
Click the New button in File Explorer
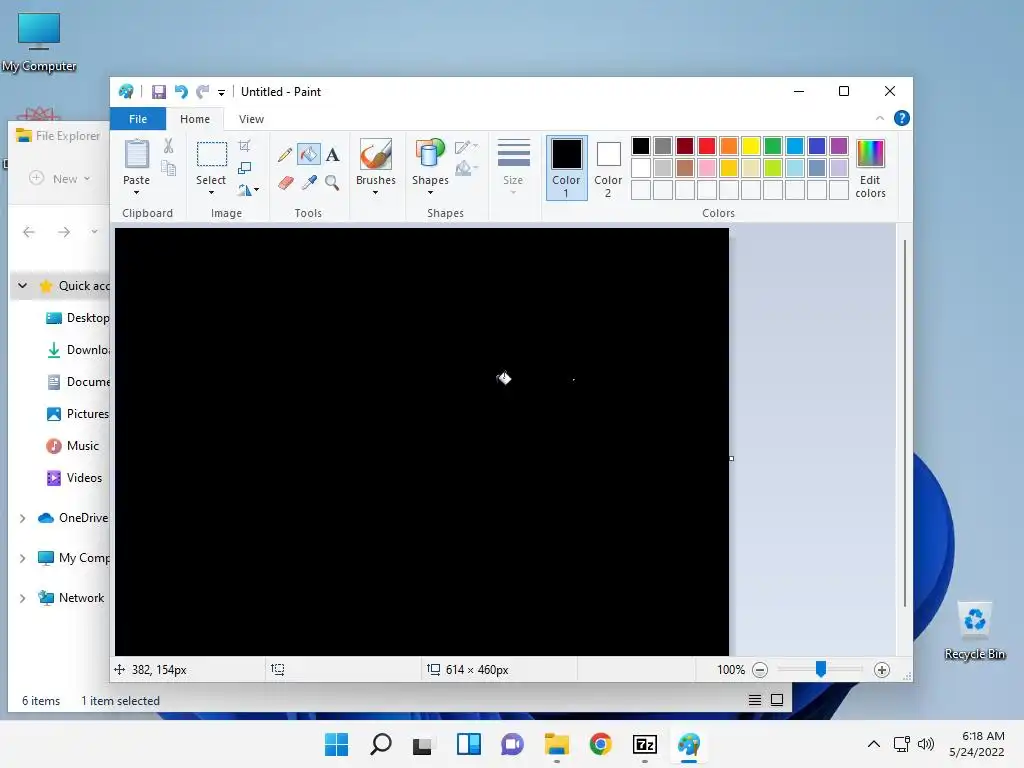pos(59,178)
